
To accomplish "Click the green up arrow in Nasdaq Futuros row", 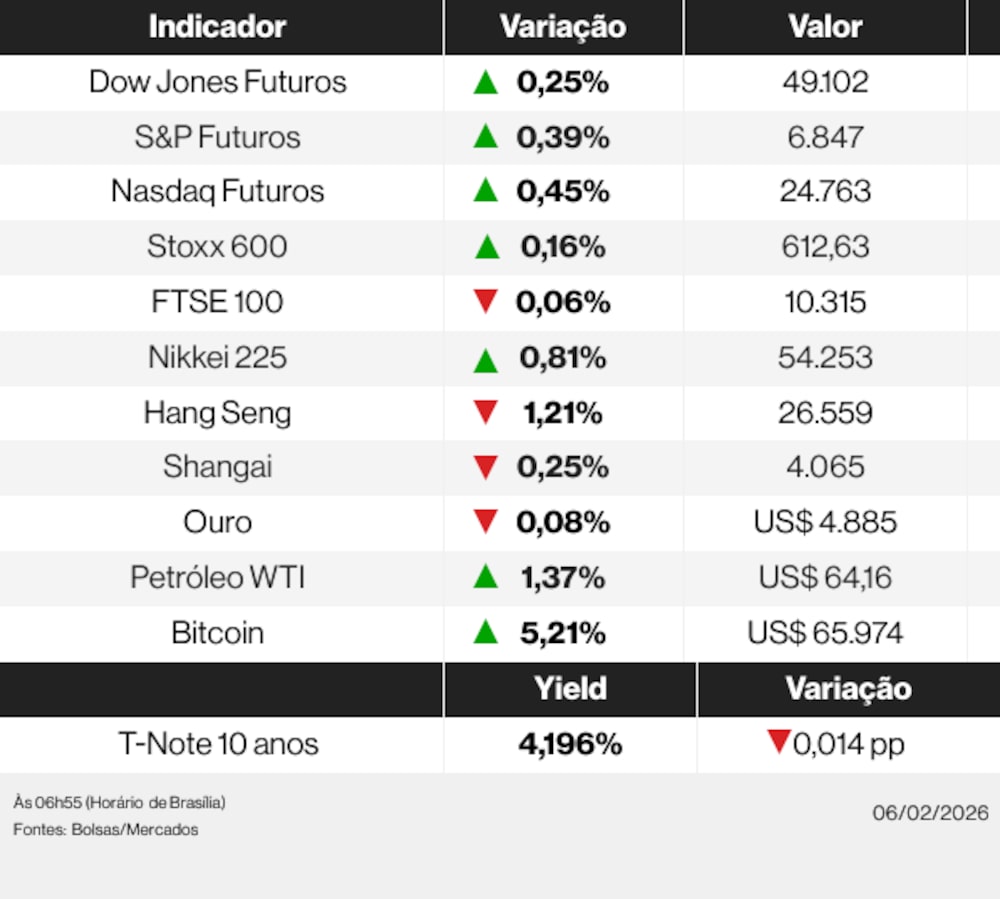I will click(x=486, y=190).
